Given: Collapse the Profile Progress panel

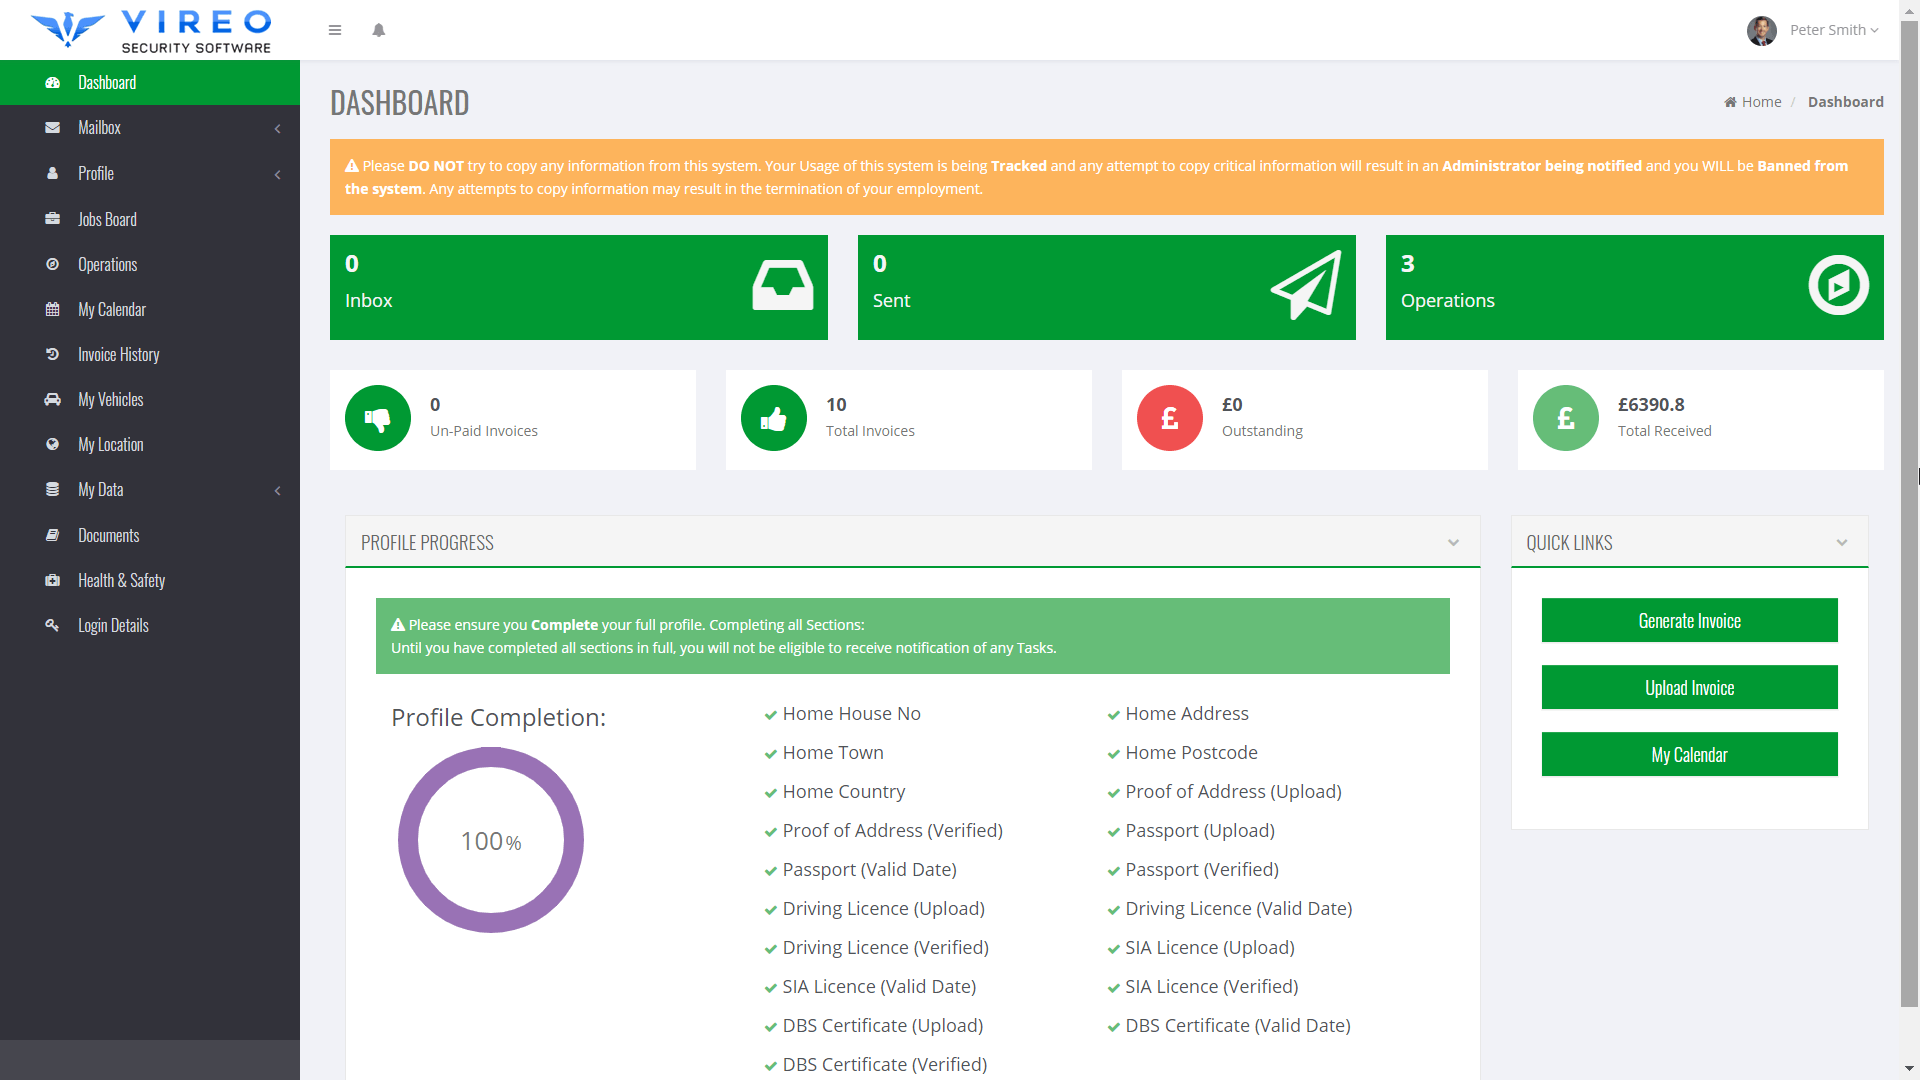Looking at the screenshot, I should (1453, 543).
